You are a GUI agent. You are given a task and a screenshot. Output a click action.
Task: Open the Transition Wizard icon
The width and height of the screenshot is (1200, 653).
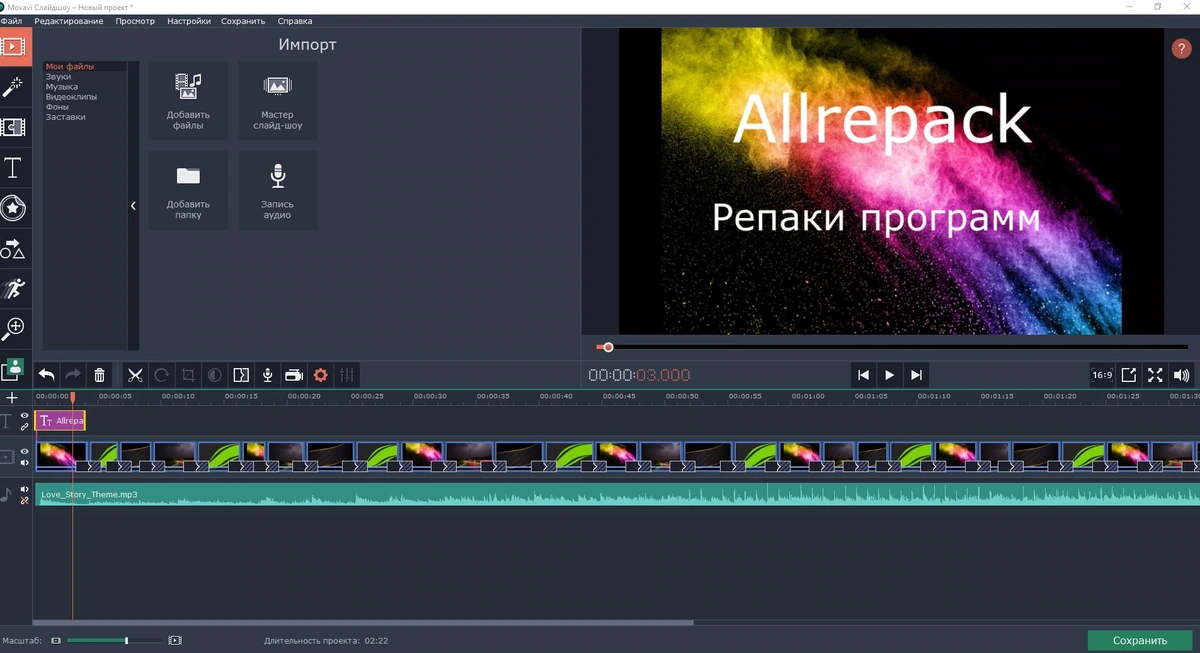click(241, 375)
